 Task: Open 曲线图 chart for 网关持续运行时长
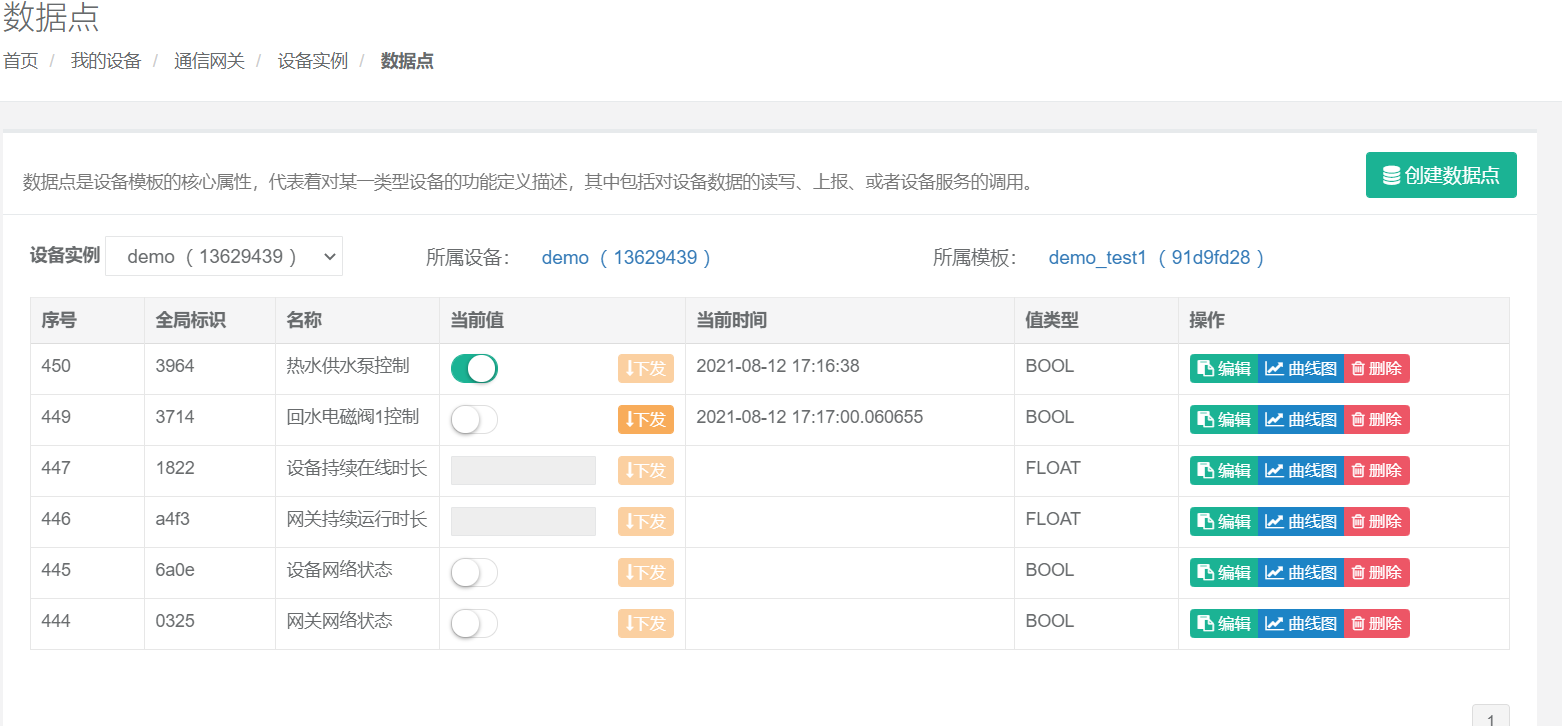click(x=1301, y=521)
